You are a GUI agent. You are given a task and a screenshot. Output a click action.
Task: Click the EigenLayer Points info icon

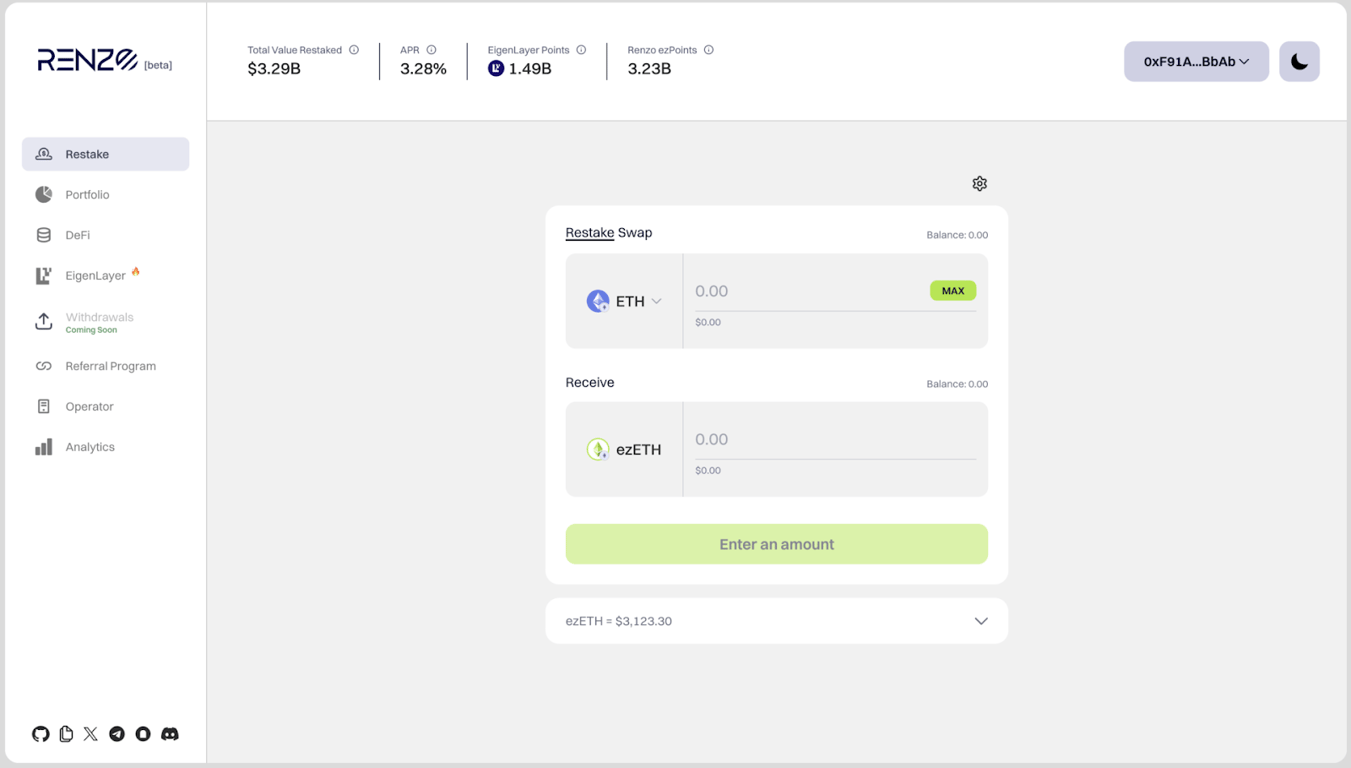point(581,50)
